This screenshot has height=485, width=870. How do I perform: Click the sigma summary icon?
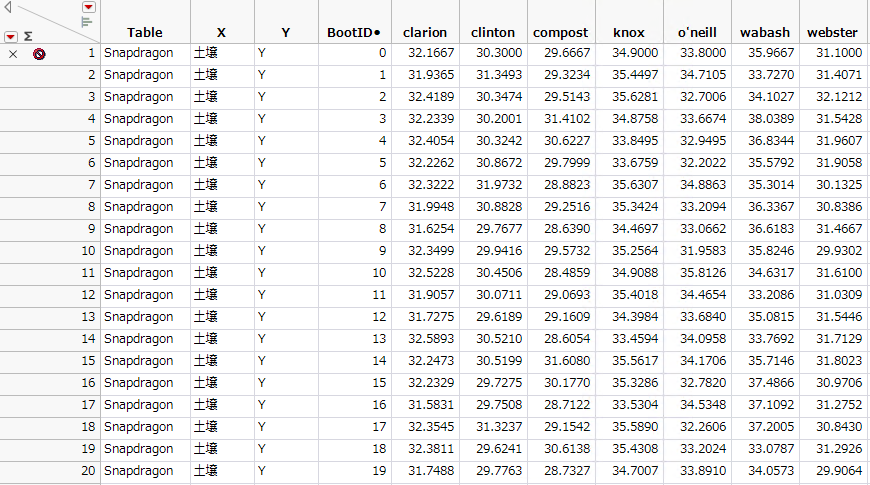tap(28, 37)
